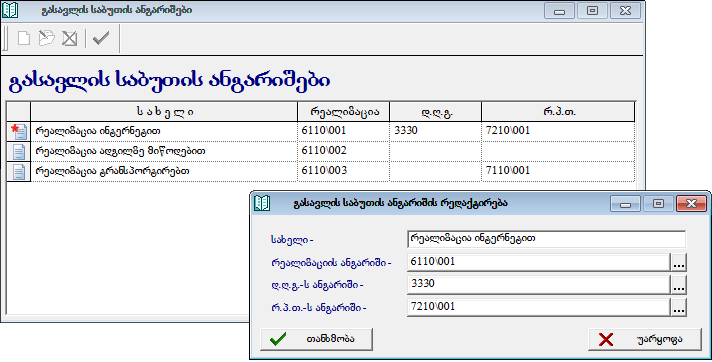
Task: Click the delete record toolbar icon
Action: pos(69,39)
